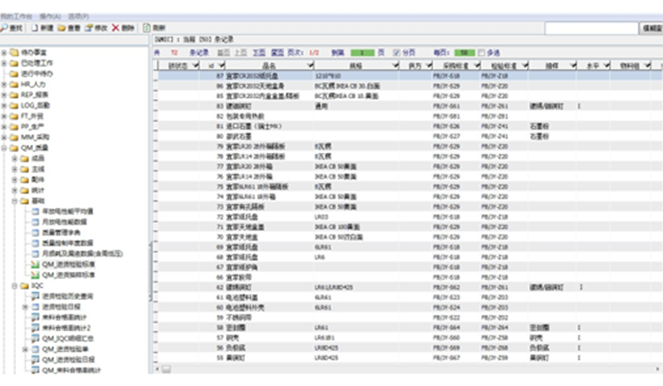Expand the HR_人力 tree folder
Viewport: 663px width, 386px height.
(x=4, y=85)
